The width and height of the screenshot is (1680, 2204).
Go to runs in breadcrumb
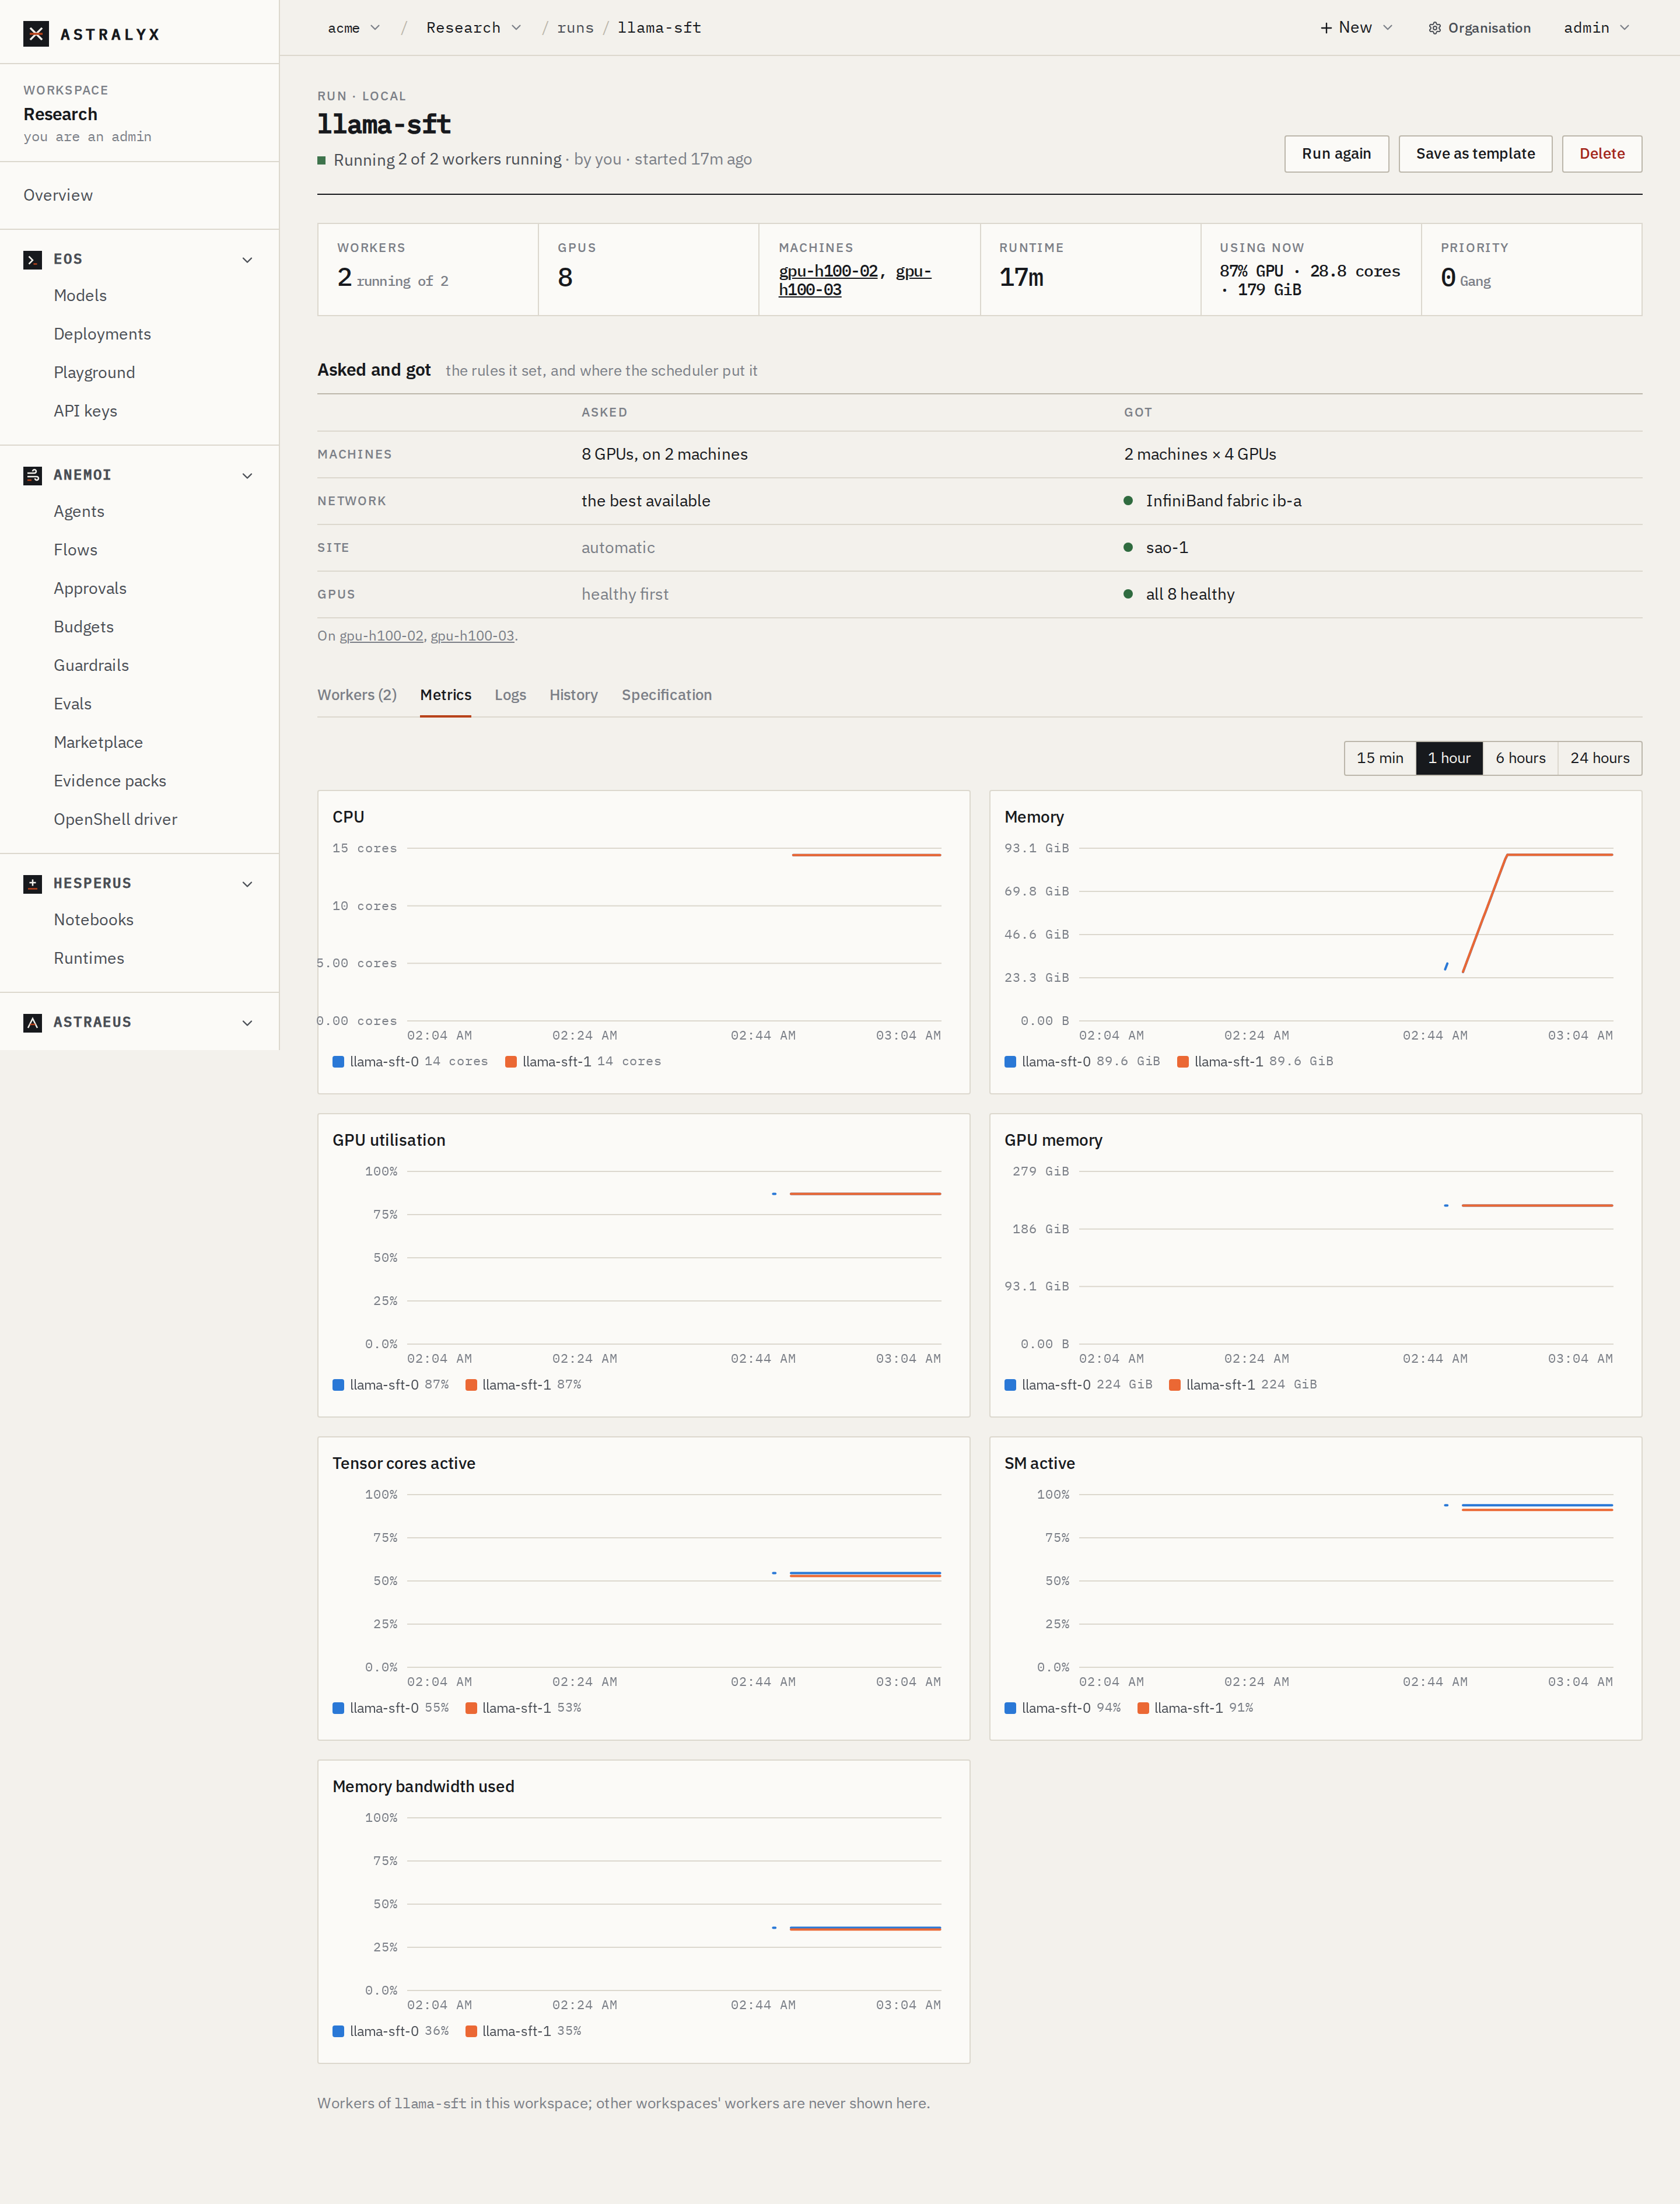(575, 28)
